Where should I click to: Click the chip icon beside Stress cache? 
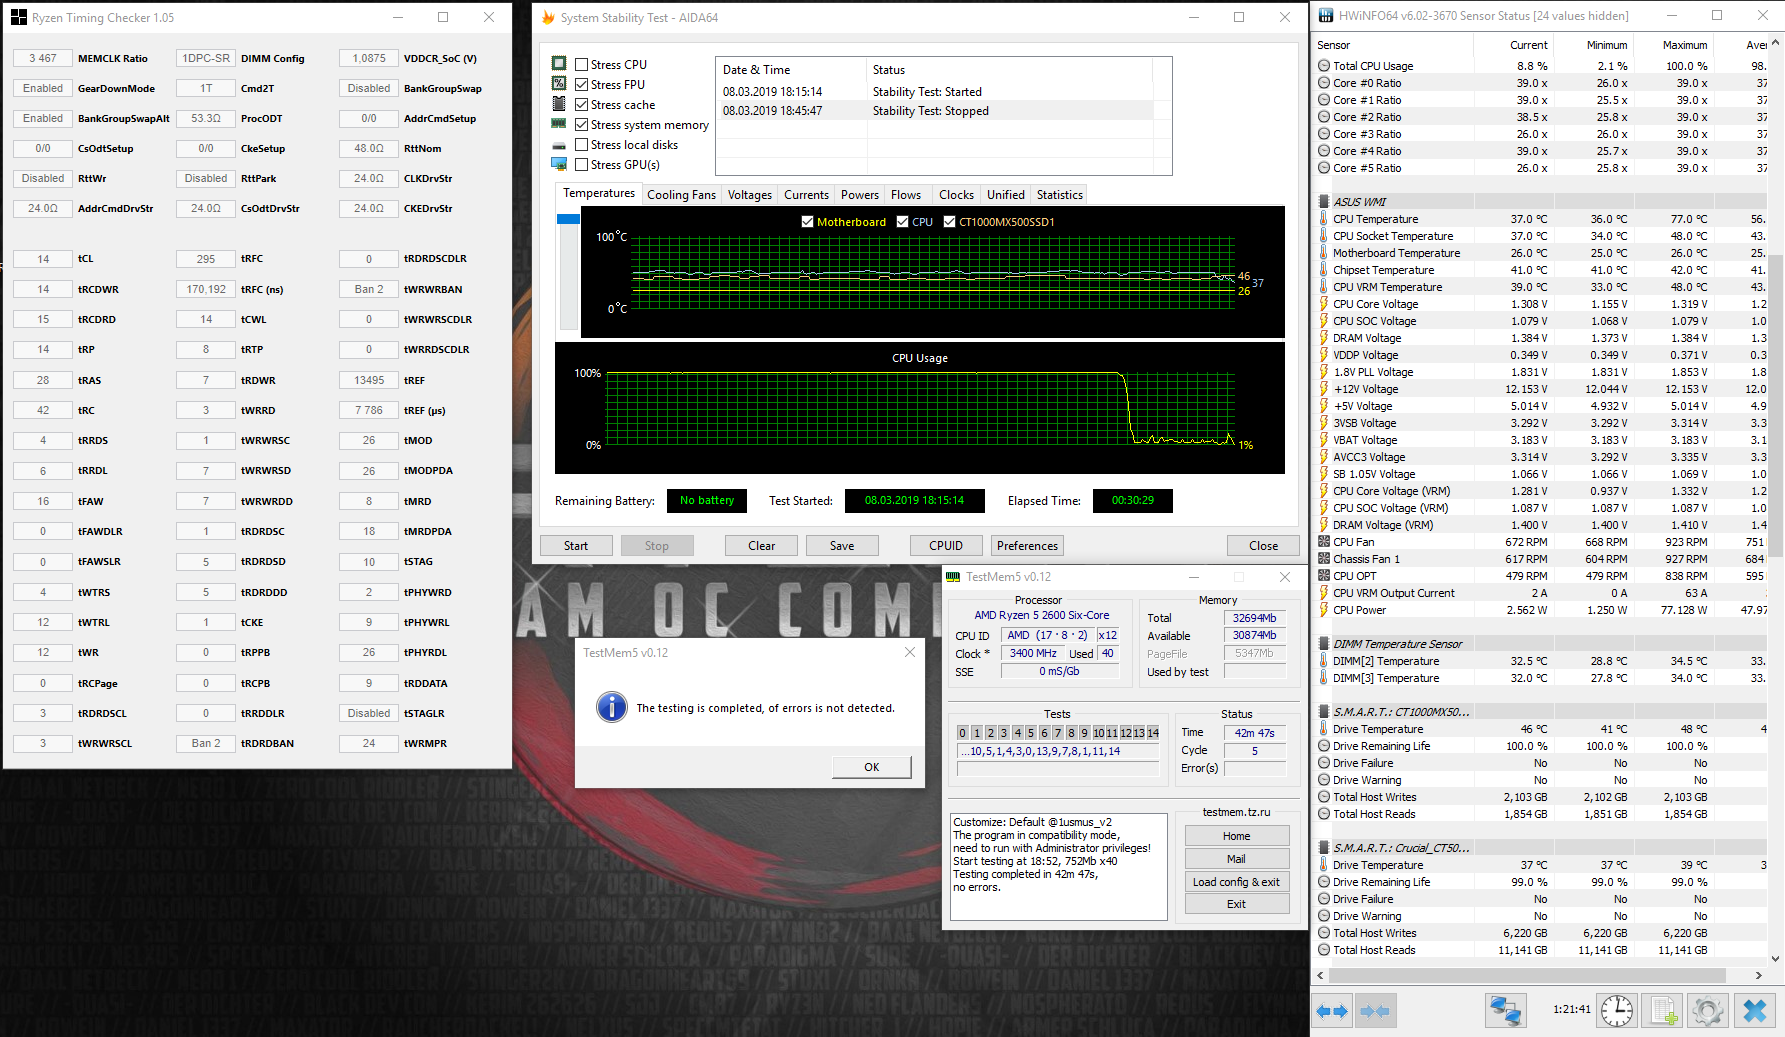(x=559, y=103)
